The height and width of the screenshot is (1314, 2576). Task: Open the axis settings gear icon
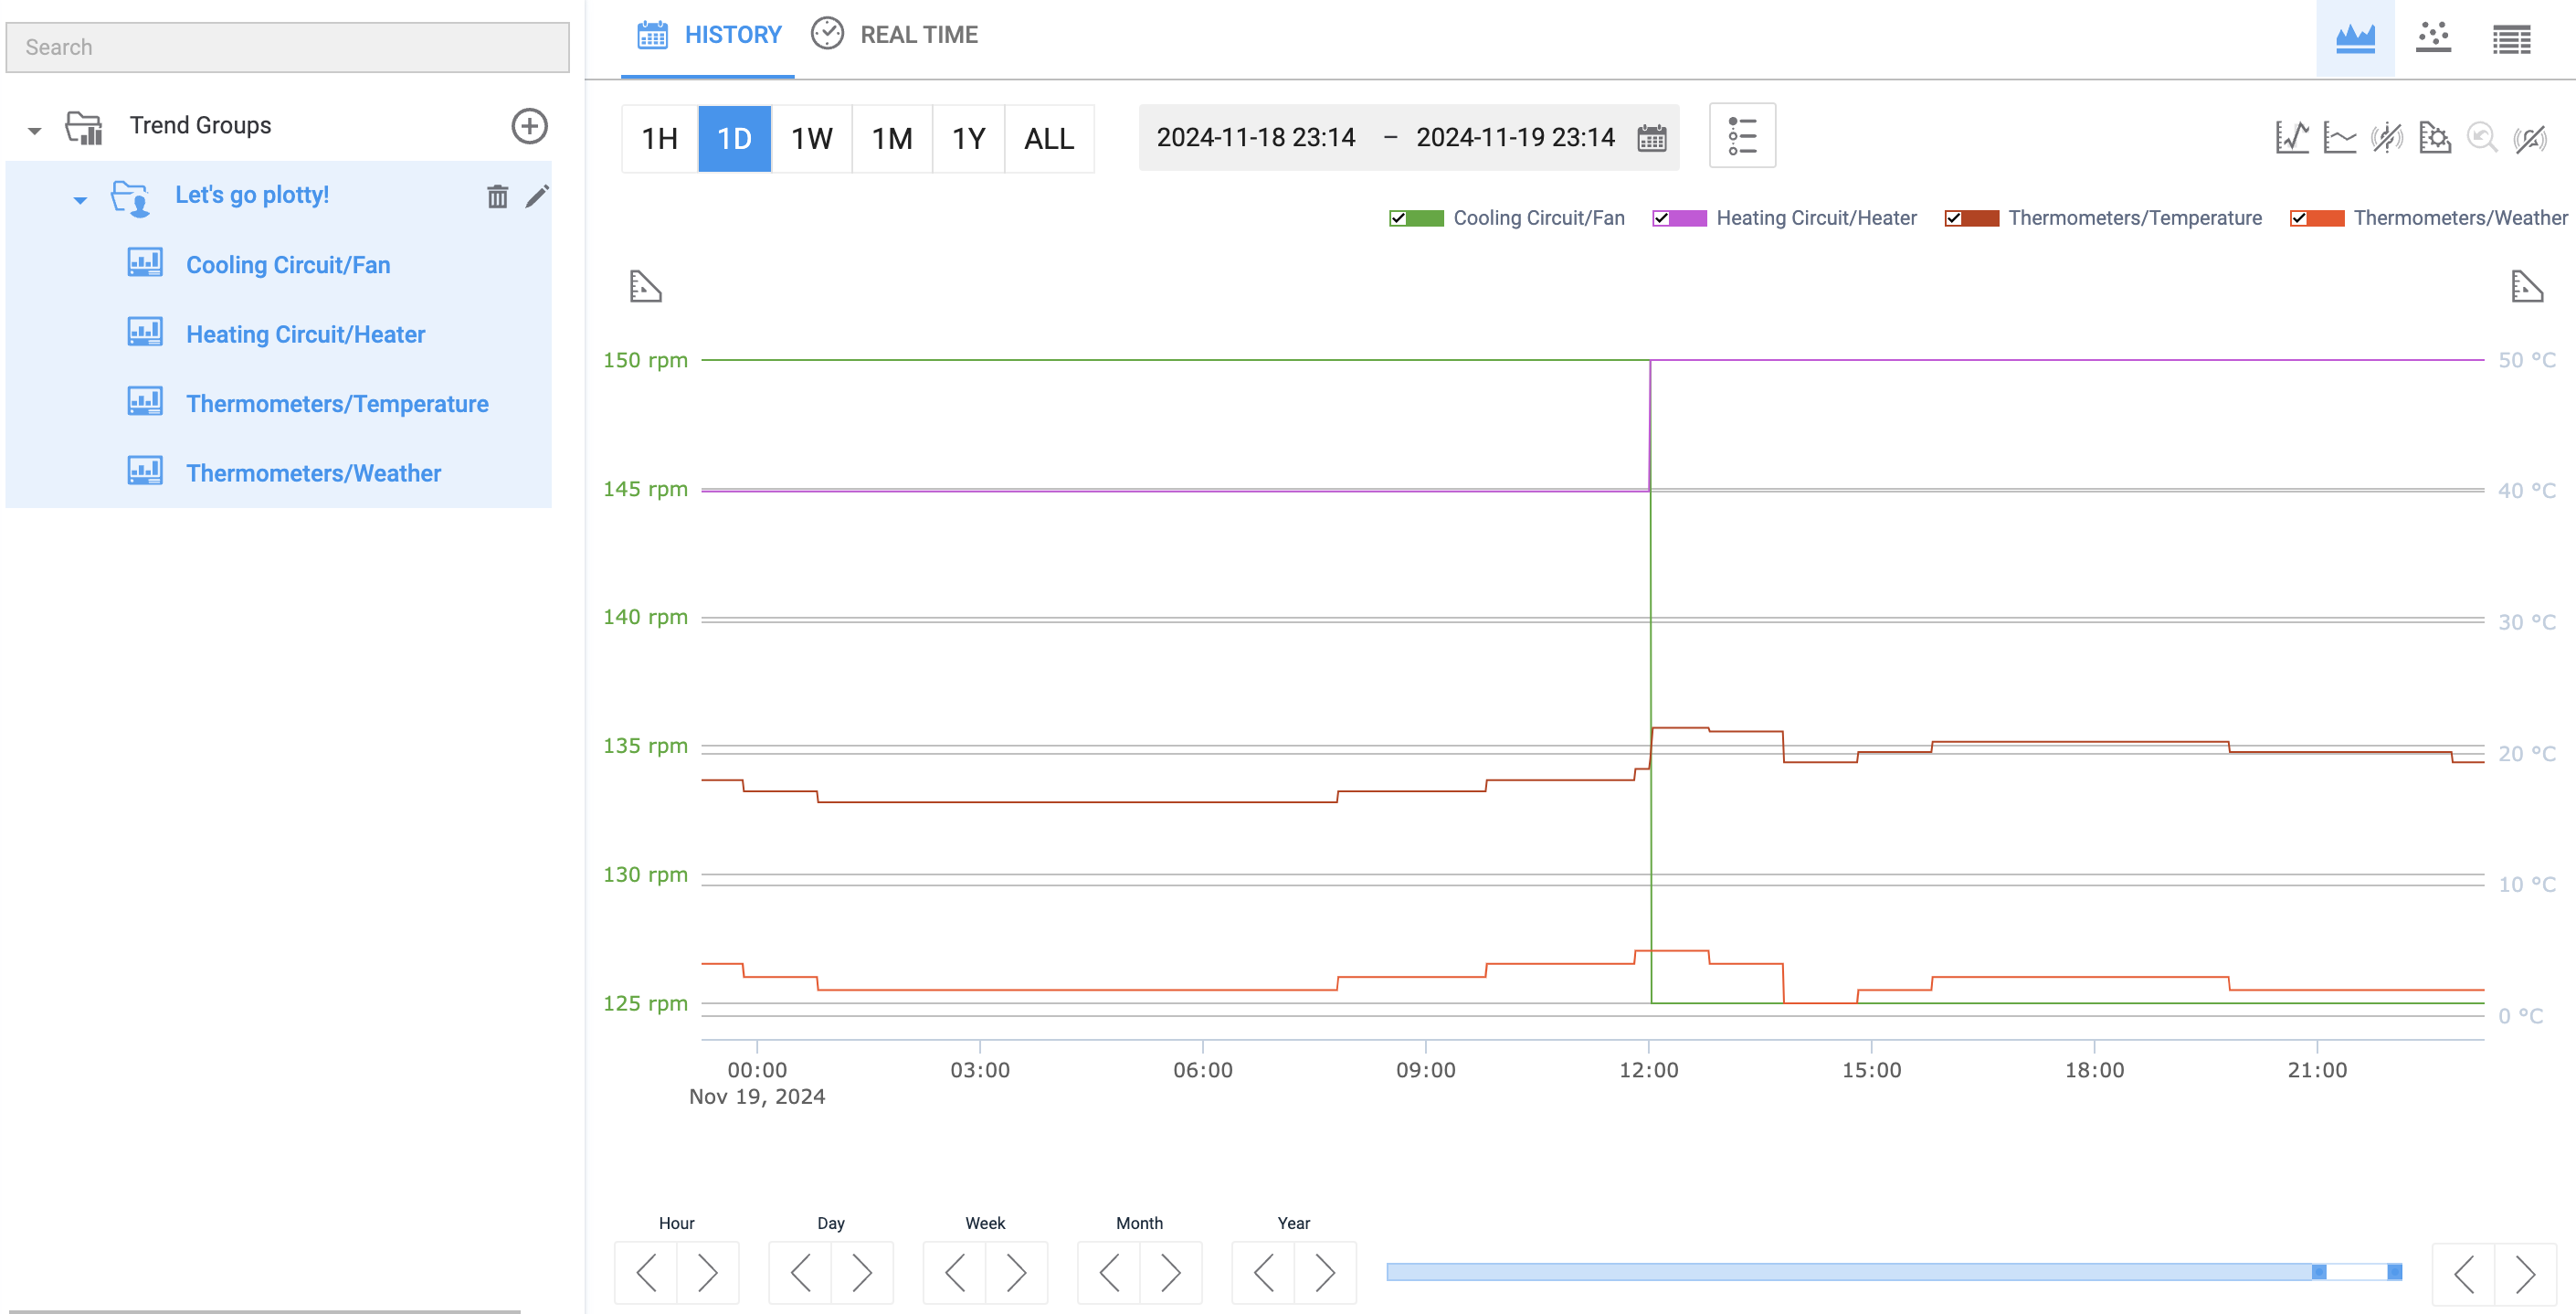pyautogui.click(x=2434, y=137)
